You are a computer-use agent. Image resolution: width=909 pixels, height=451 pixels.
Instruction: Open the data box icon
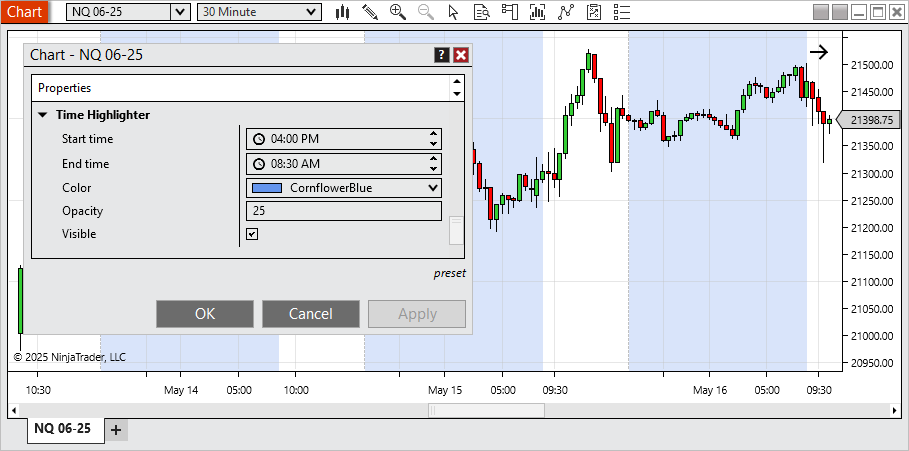click(482, 12)
